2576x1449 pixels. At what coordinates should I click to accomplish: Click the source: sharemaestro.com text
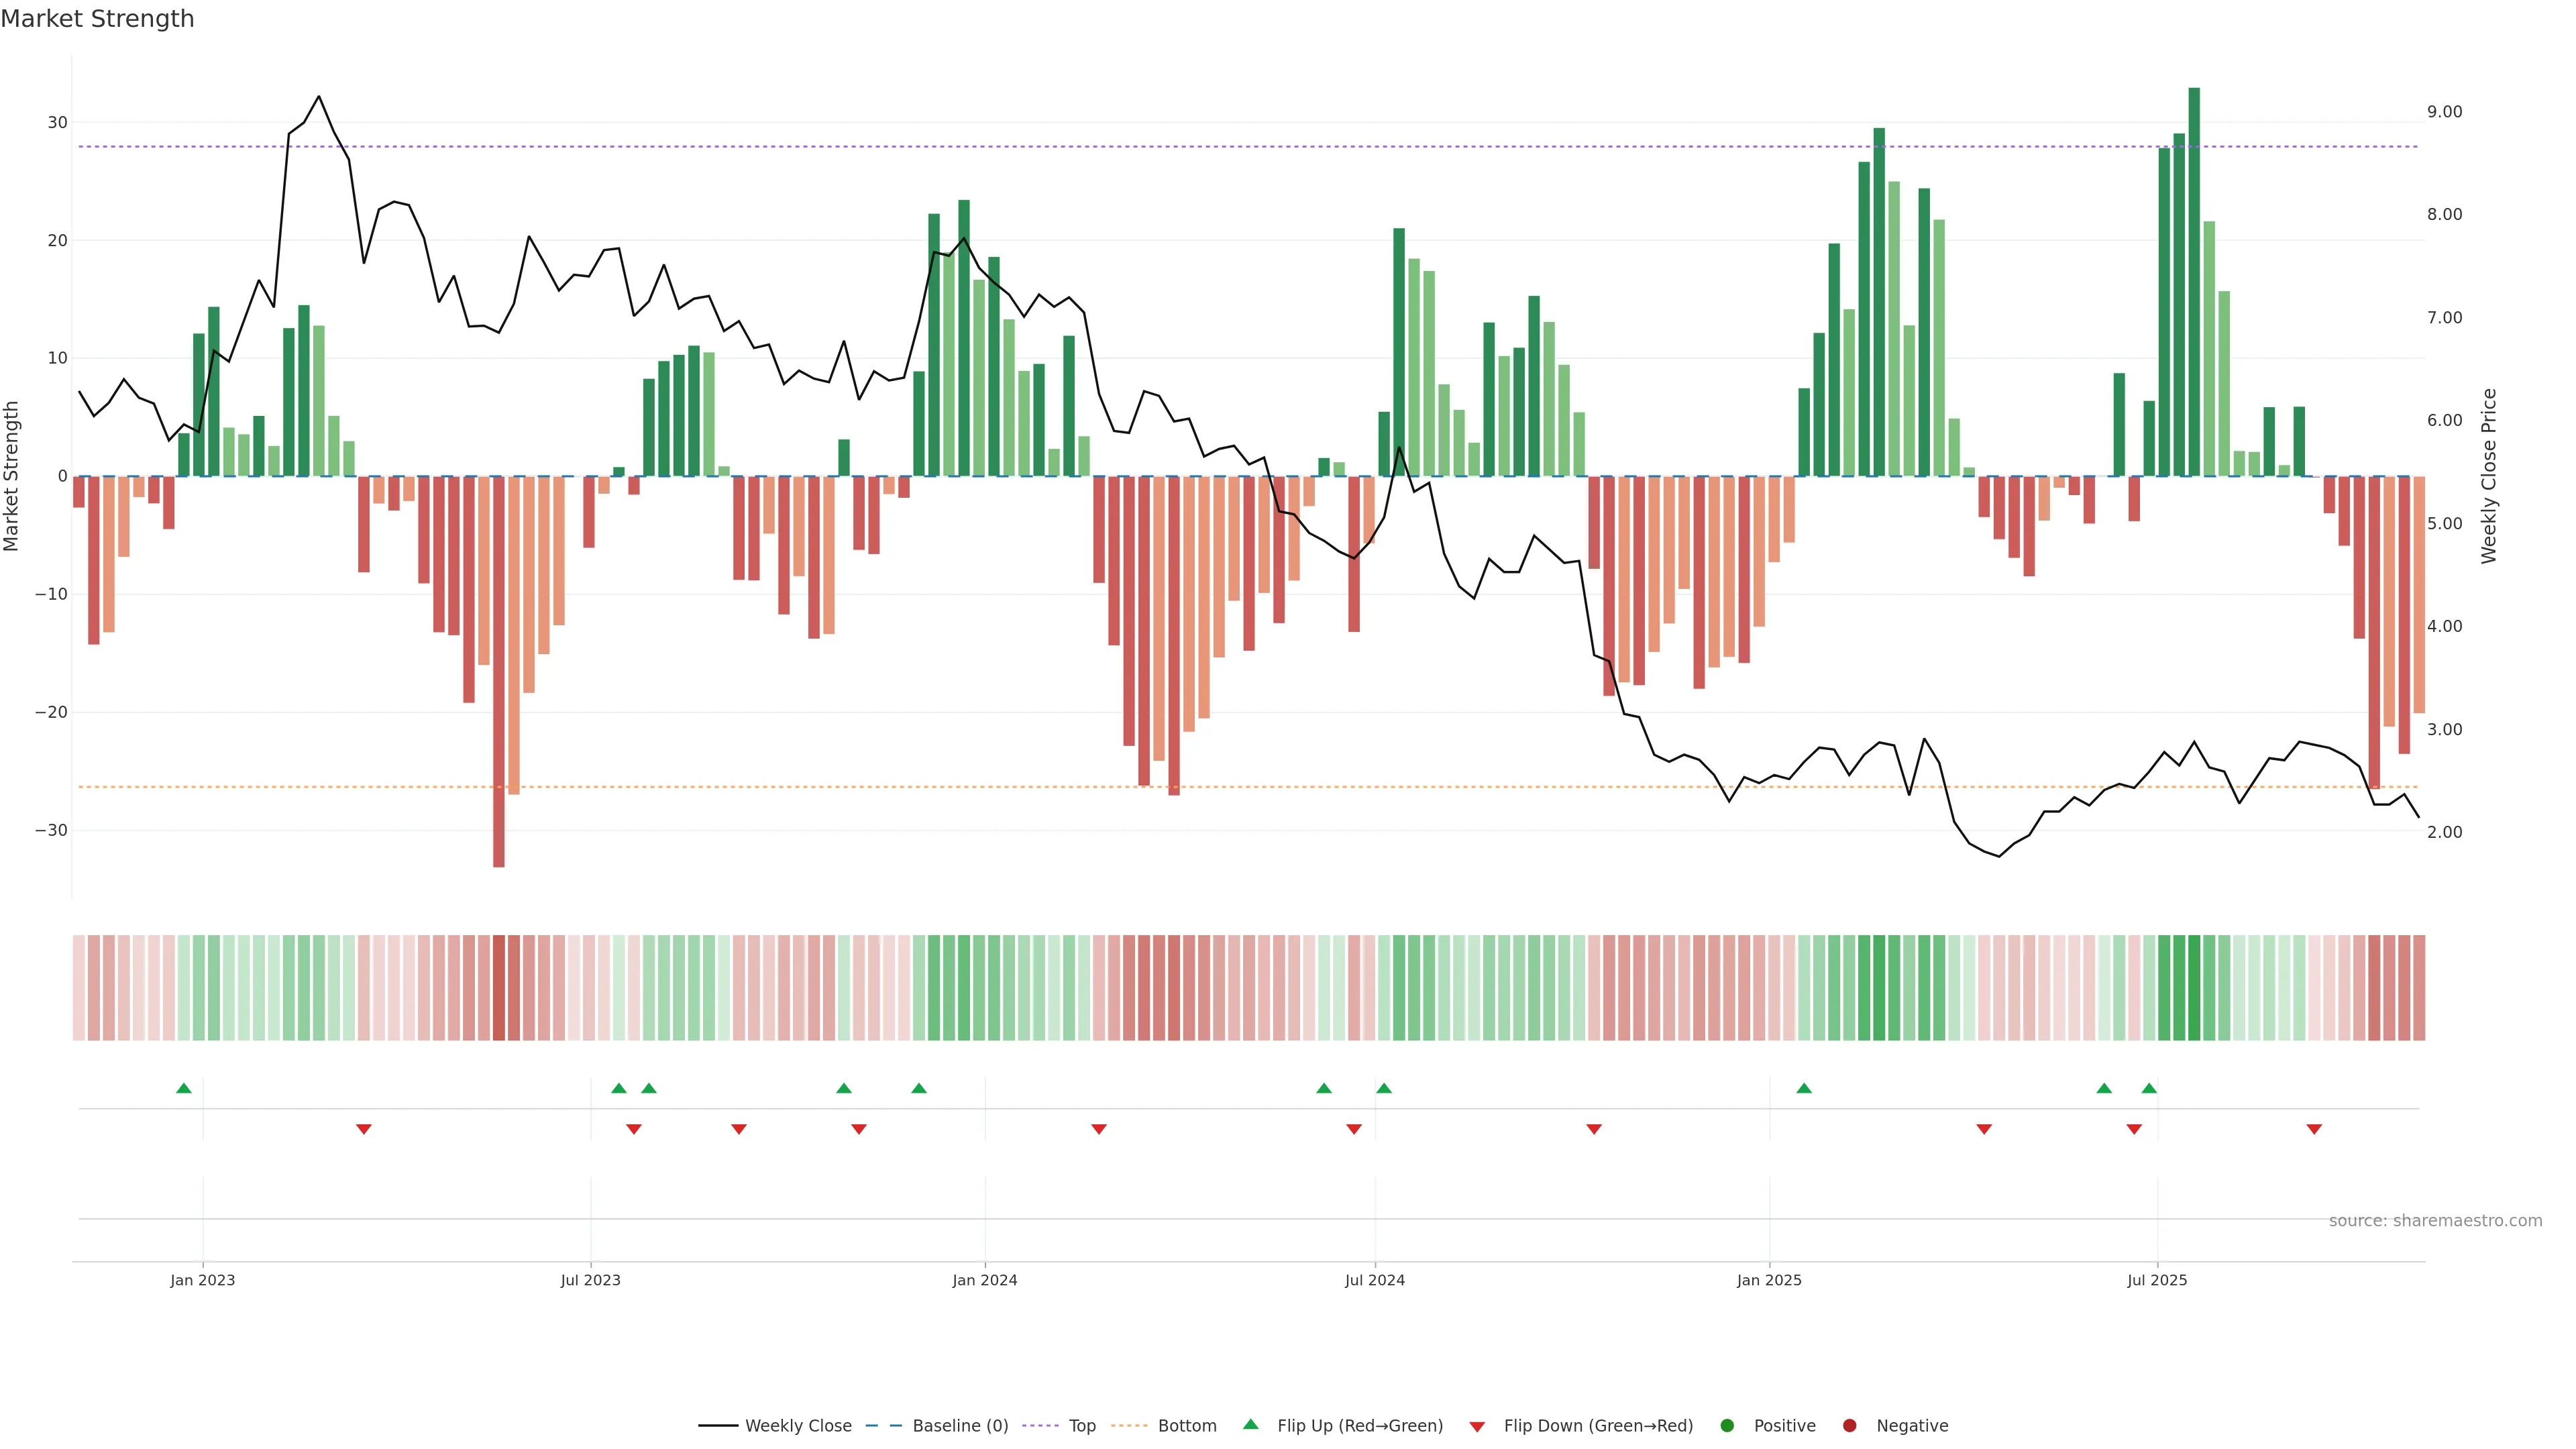pyautogui.click(x=2435, y=1220)
